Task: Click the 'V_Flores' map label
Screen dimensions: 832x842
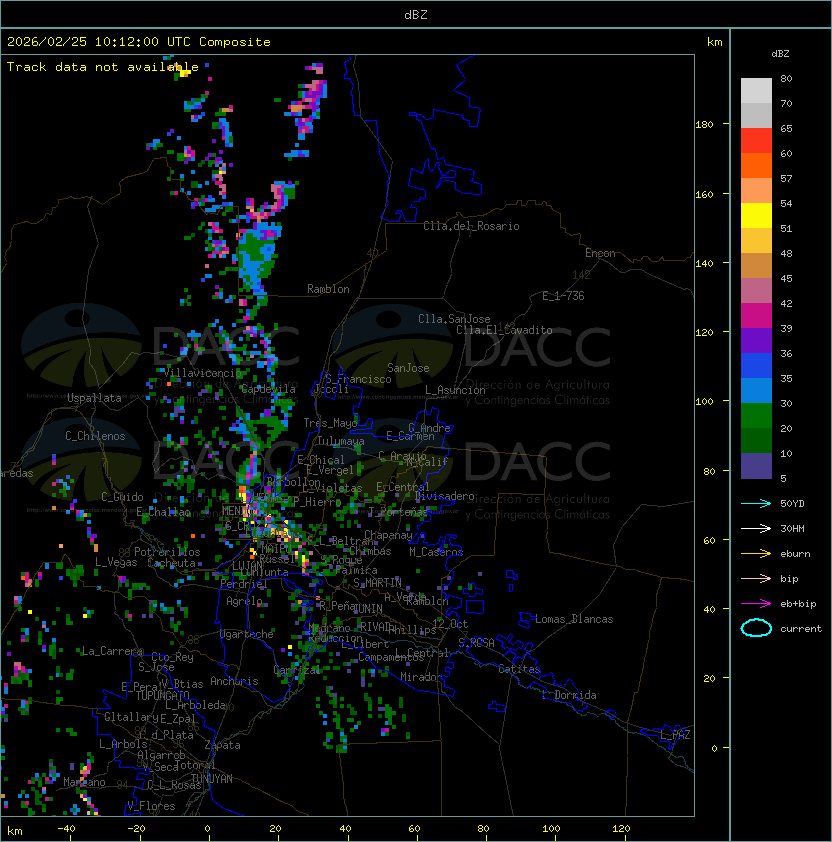Action: (151, 806)
